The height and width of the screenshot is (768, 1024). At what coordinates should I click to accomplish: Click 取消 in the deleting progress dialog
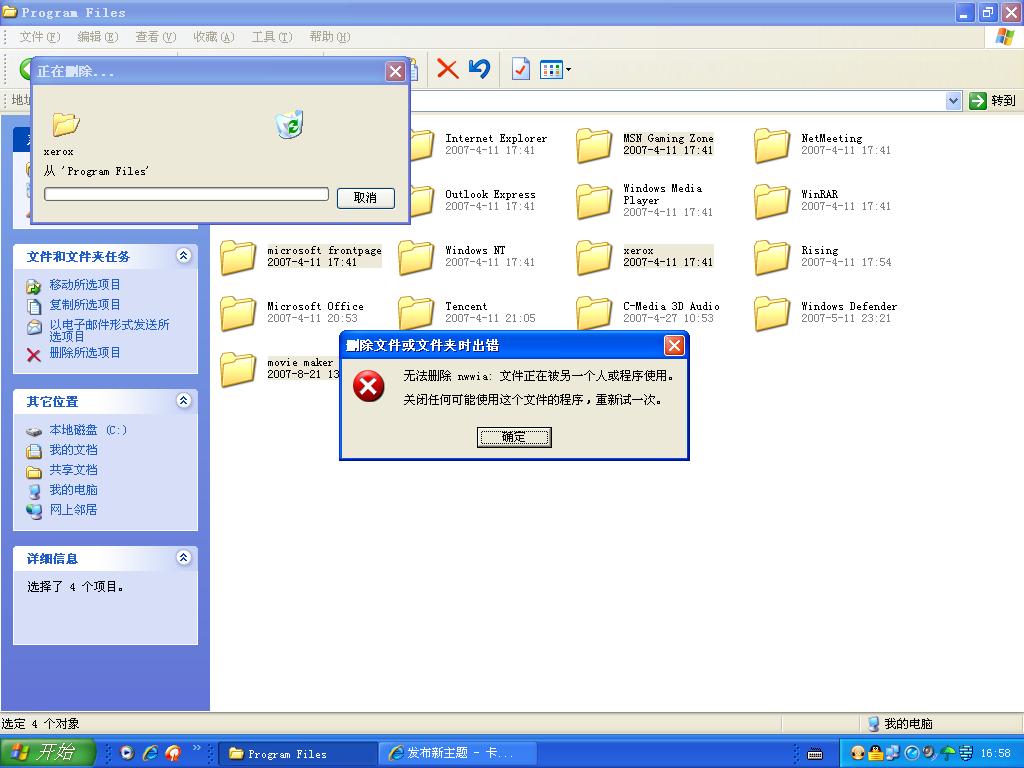tap(366, 197)
